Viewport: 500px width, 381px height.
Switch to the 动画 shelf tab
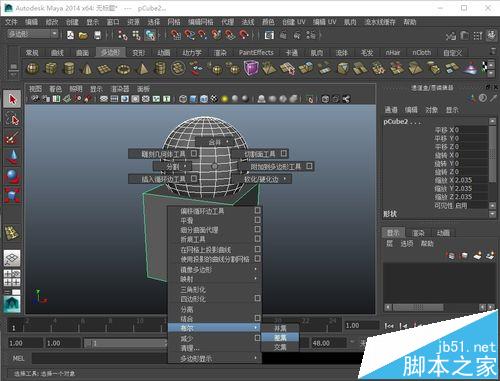163,52
